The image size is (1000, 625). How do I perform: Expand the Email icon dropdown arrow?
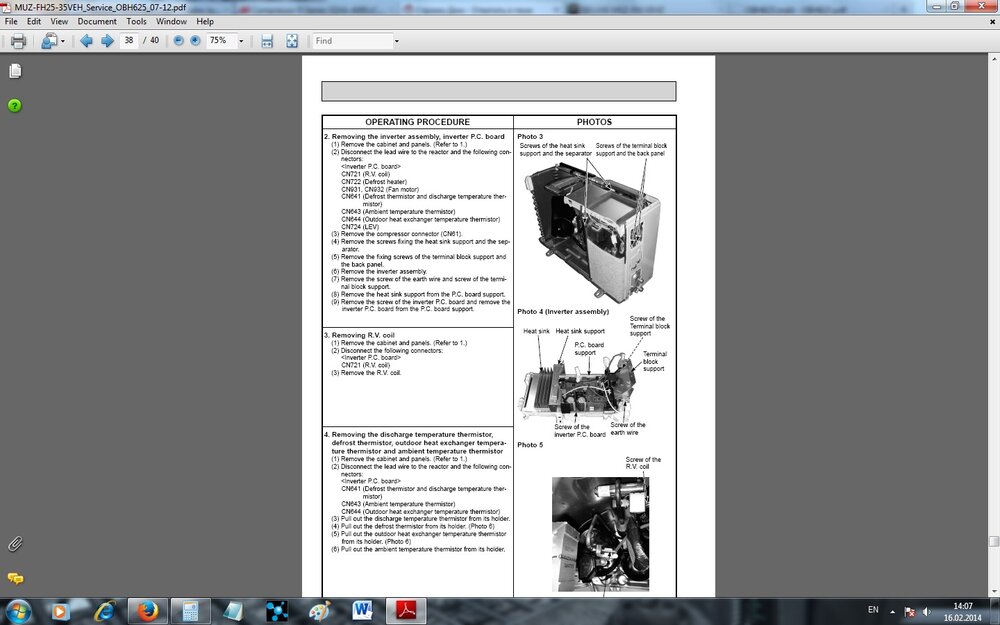[63, 41]
